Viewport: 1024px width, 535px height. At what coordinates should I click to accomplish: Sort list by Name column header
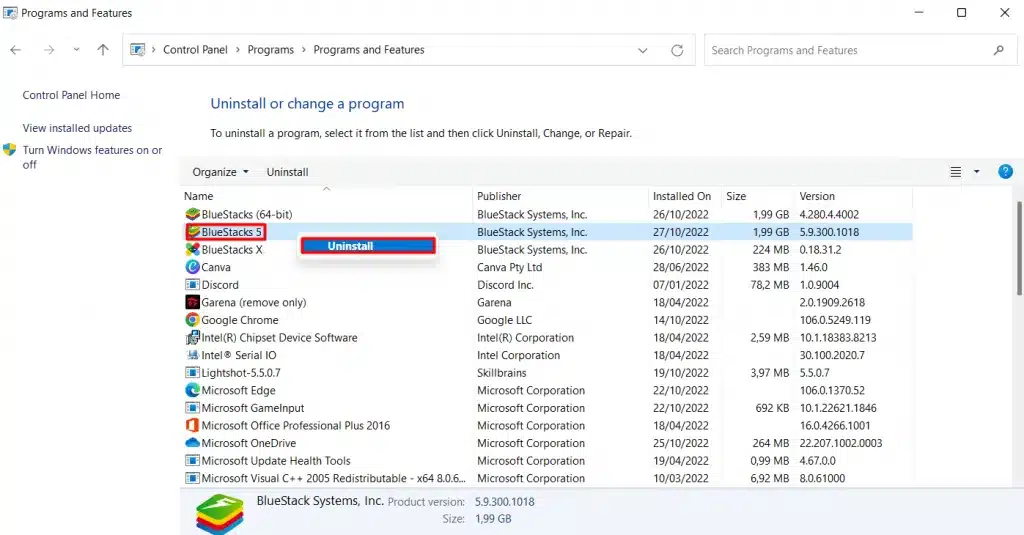[x=326, y=196]
